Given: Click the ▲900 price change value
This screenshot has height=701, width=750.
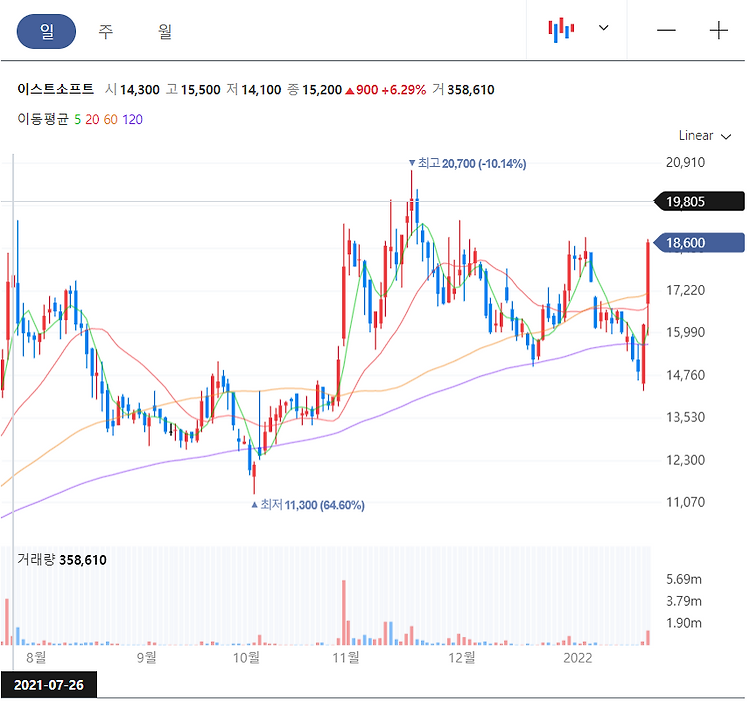Looking at the screenshot, I should pos(362,90).
